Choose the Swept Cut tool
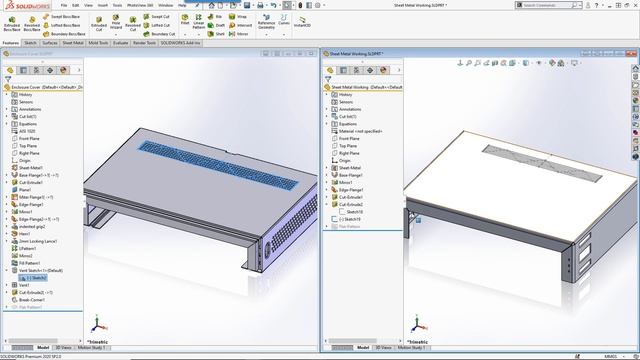This screenshot has width=640, height=360. (x=156, y=17)
